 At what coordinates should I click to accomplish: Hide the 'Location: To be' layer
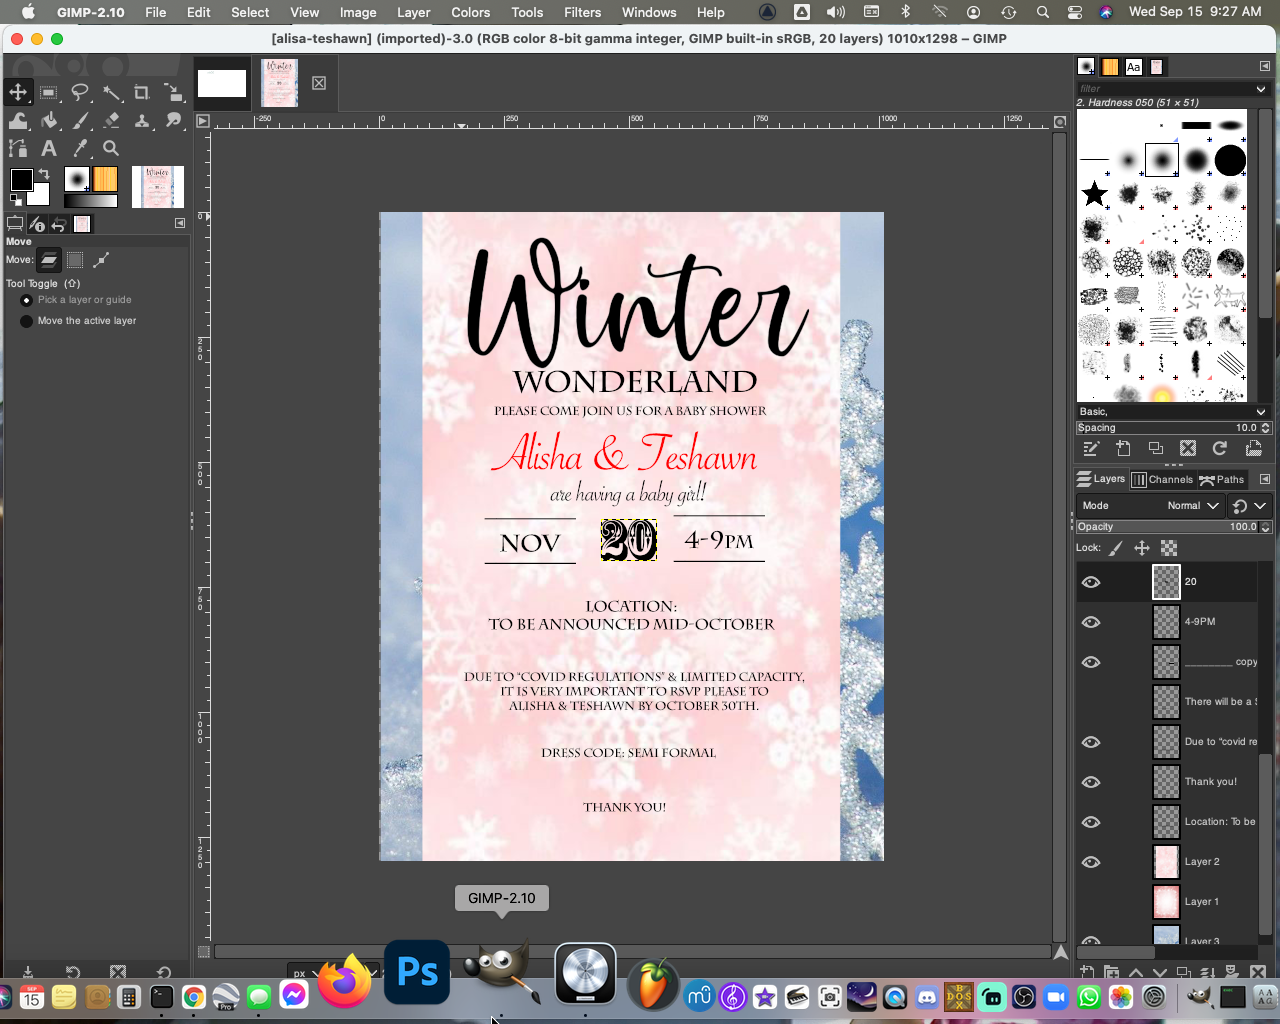[1091, 822]
